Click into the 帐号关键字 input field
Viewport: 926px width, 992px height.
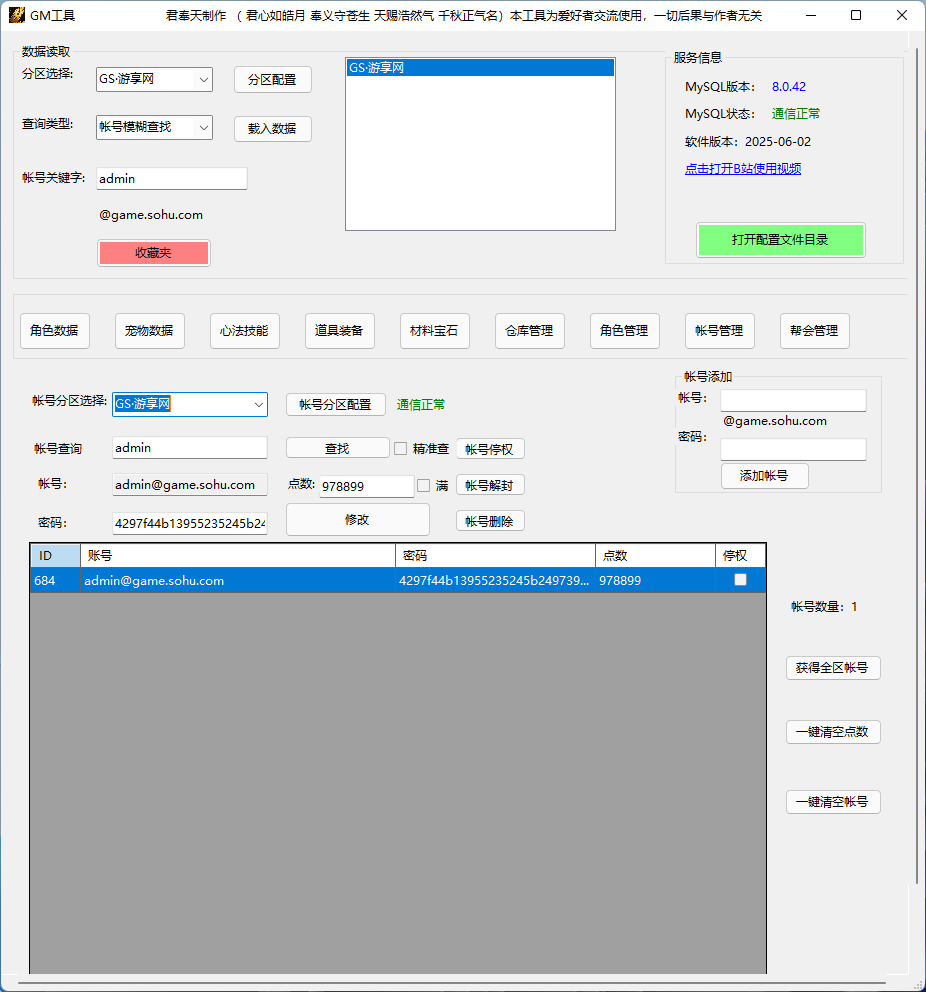tap(171, 179)
